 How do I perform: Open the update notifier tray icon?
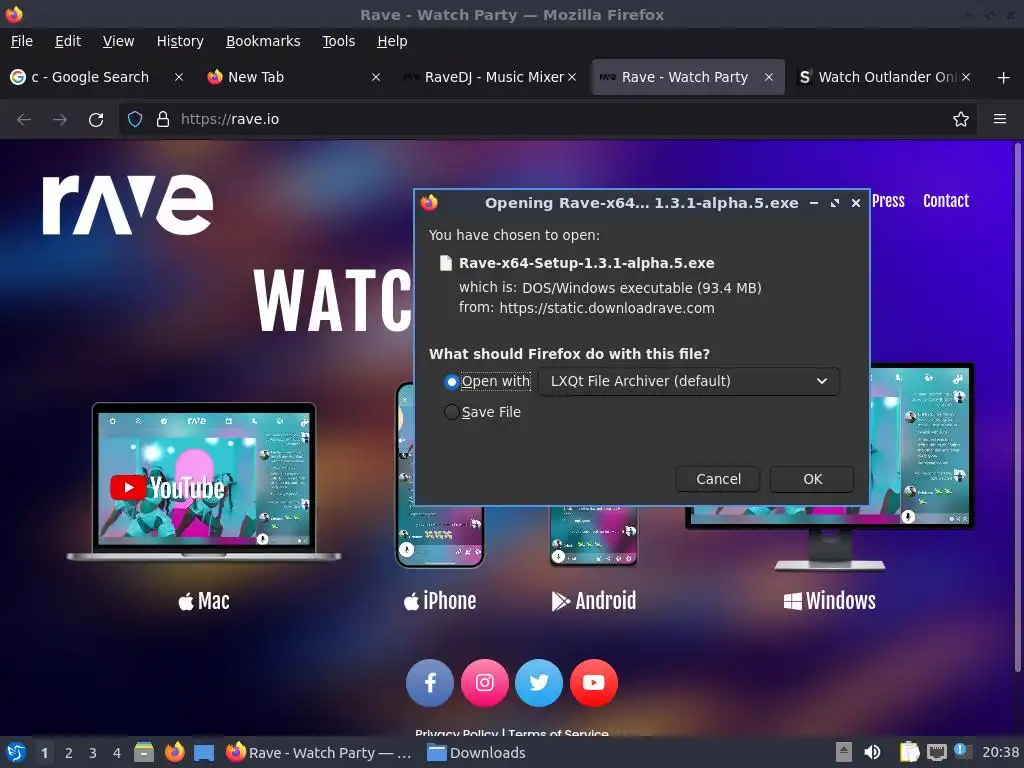[x=963, y=752]
